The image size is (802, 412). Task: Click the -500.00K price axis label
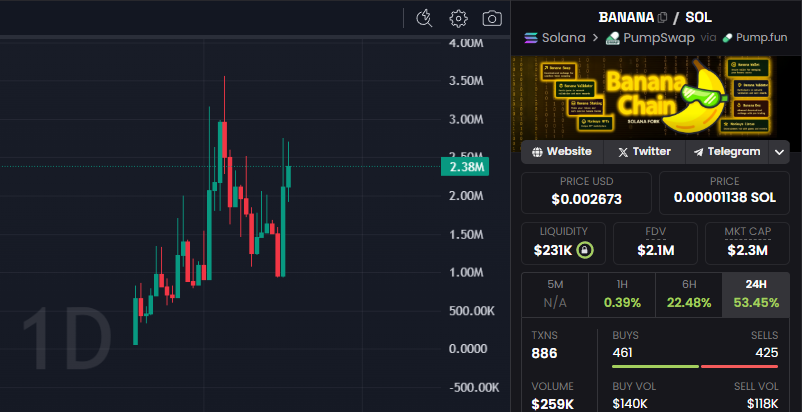(x=474, y=387)
